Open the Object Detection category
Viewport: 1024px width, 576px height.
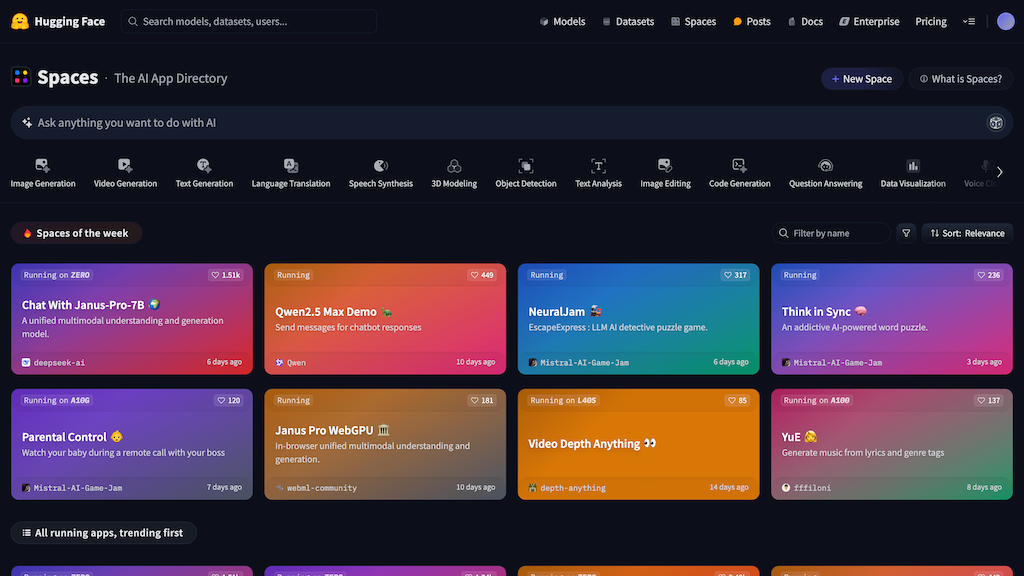pos(526,173)
